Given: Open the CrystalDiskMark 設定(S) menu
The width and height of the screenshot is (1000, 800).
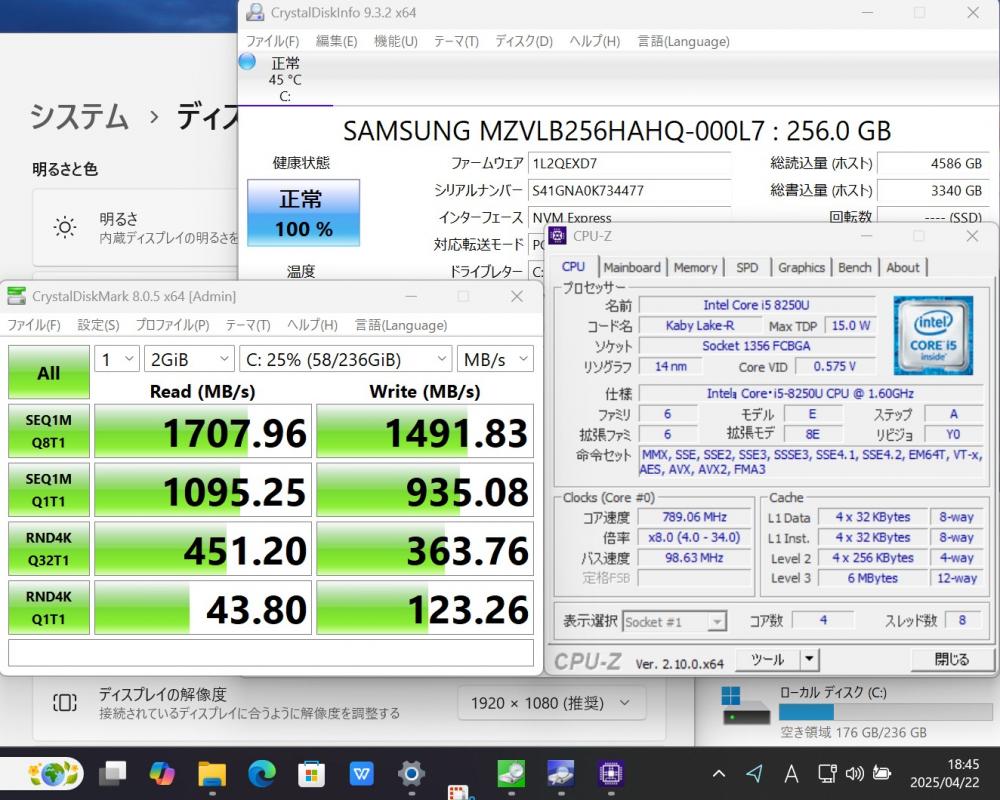Looking at the screenshot, I should pos(98,325).
